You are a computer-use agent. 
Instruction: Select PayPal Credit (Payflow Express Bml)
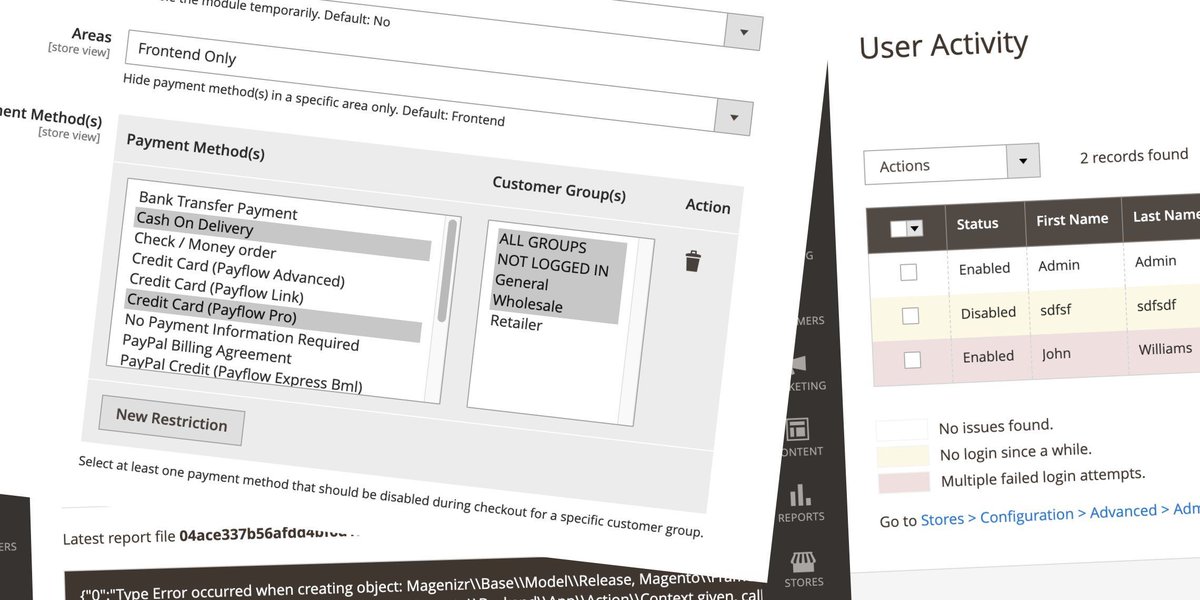point(240,376)
